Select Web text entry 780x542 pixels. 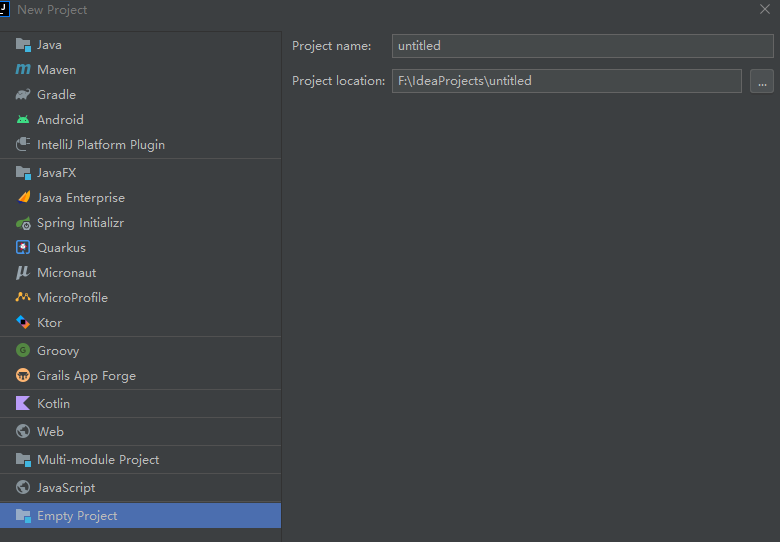(x=50, y=432)
